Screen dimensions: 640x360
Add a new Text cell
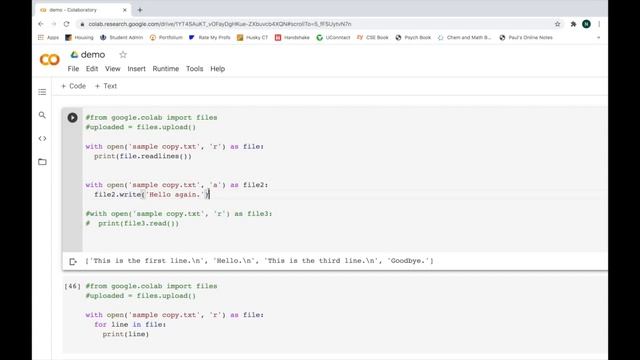(106, 86)
